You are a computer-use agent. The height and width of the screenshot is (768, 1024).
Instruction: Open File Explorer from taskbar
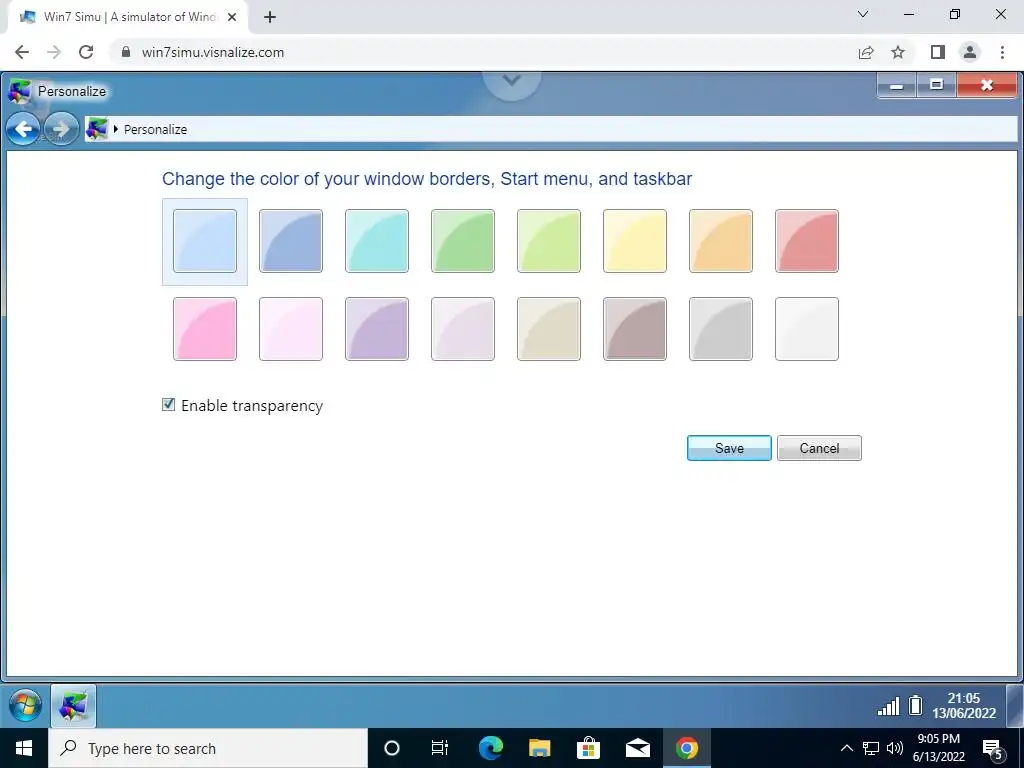point(539,748)
